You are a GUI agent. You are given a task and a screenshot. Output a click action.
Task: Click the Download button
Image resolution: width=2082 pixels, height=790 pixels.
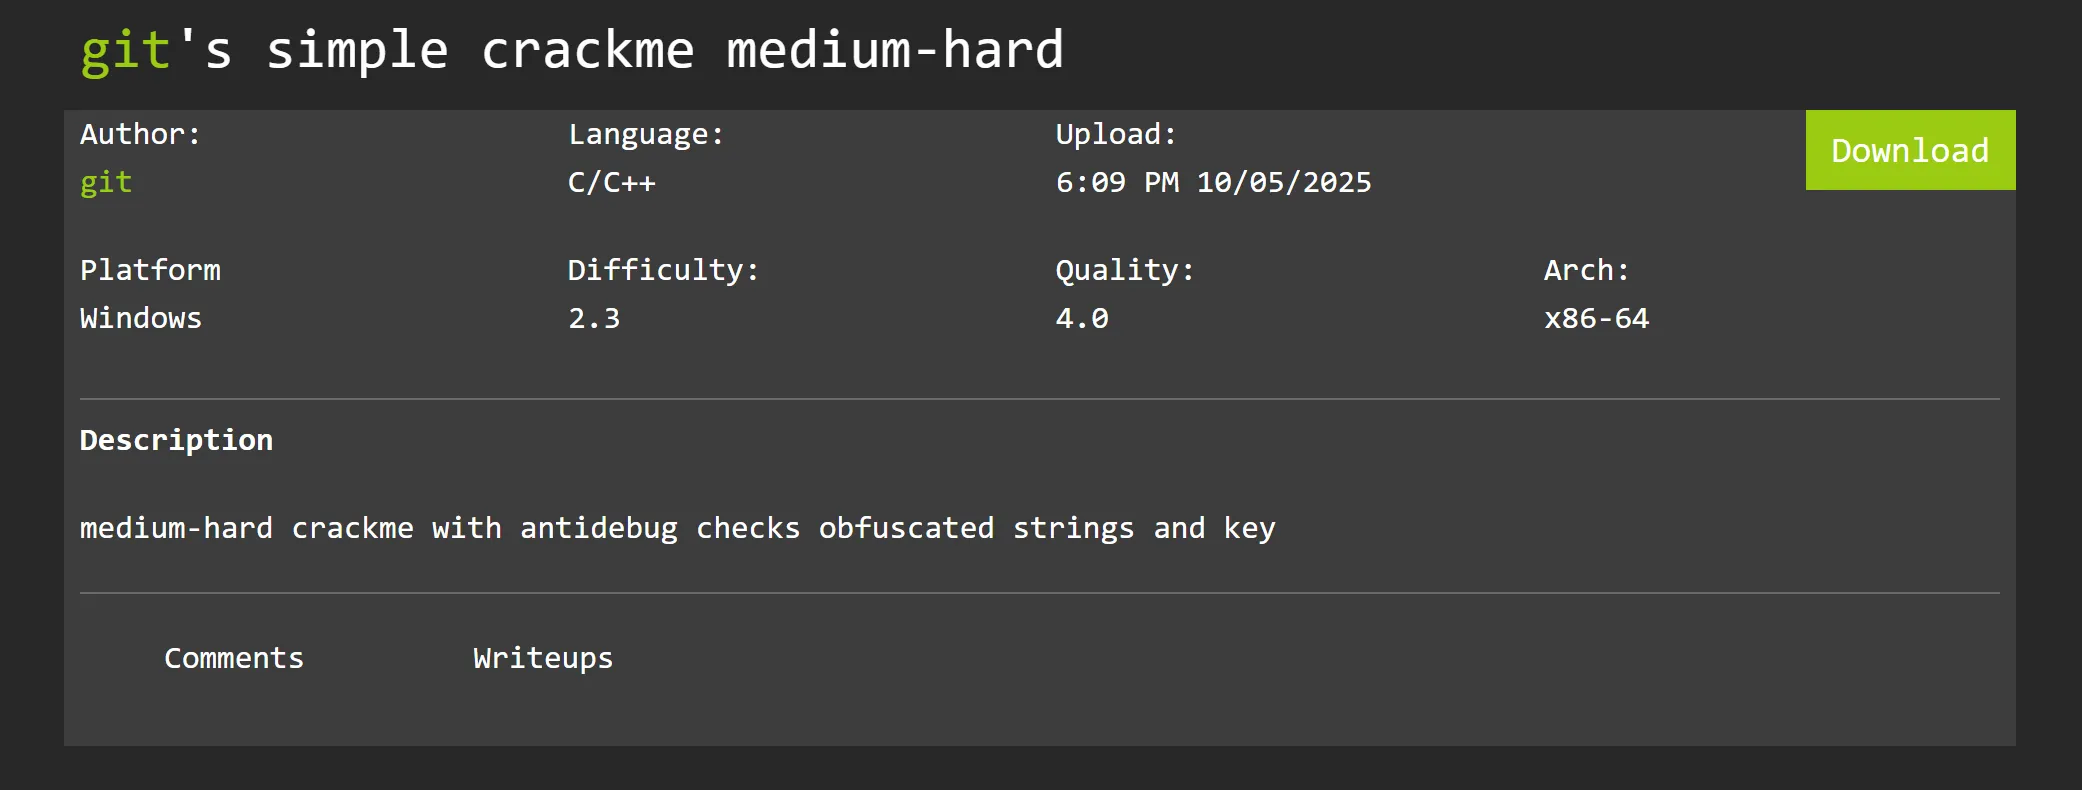tap(1910, 150)
